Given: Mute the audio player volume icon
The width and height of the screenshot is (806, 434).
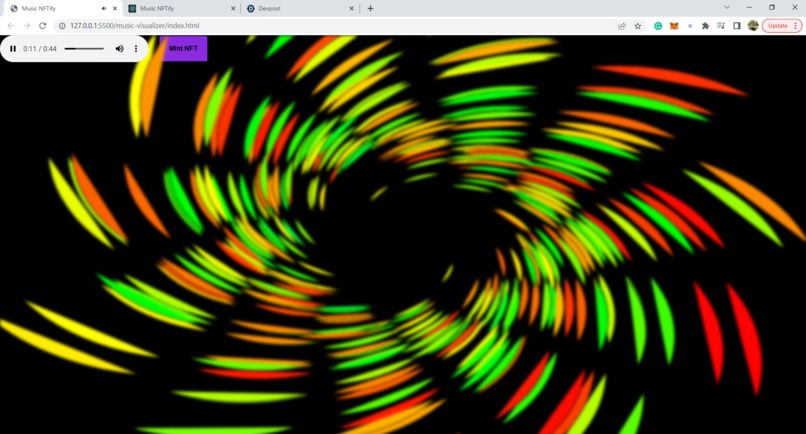Looking at the screenshot, I should point(119,49).
